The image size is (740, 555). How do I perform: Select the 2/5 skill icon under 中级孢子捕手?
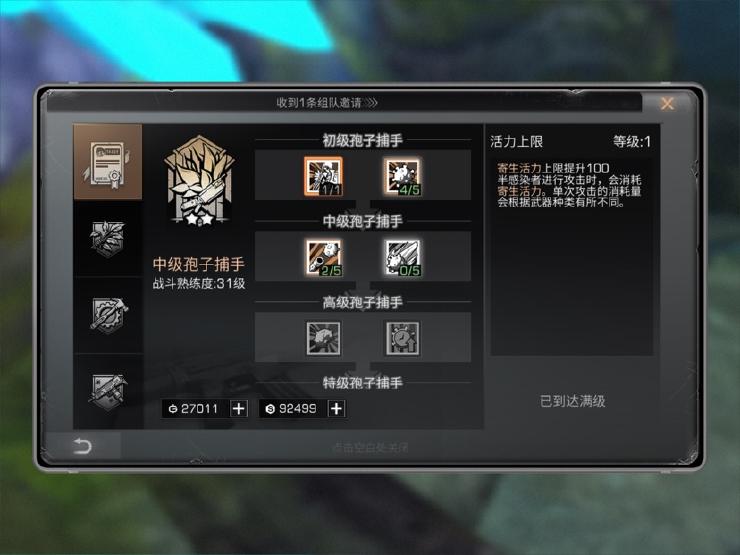pos(323,257)
